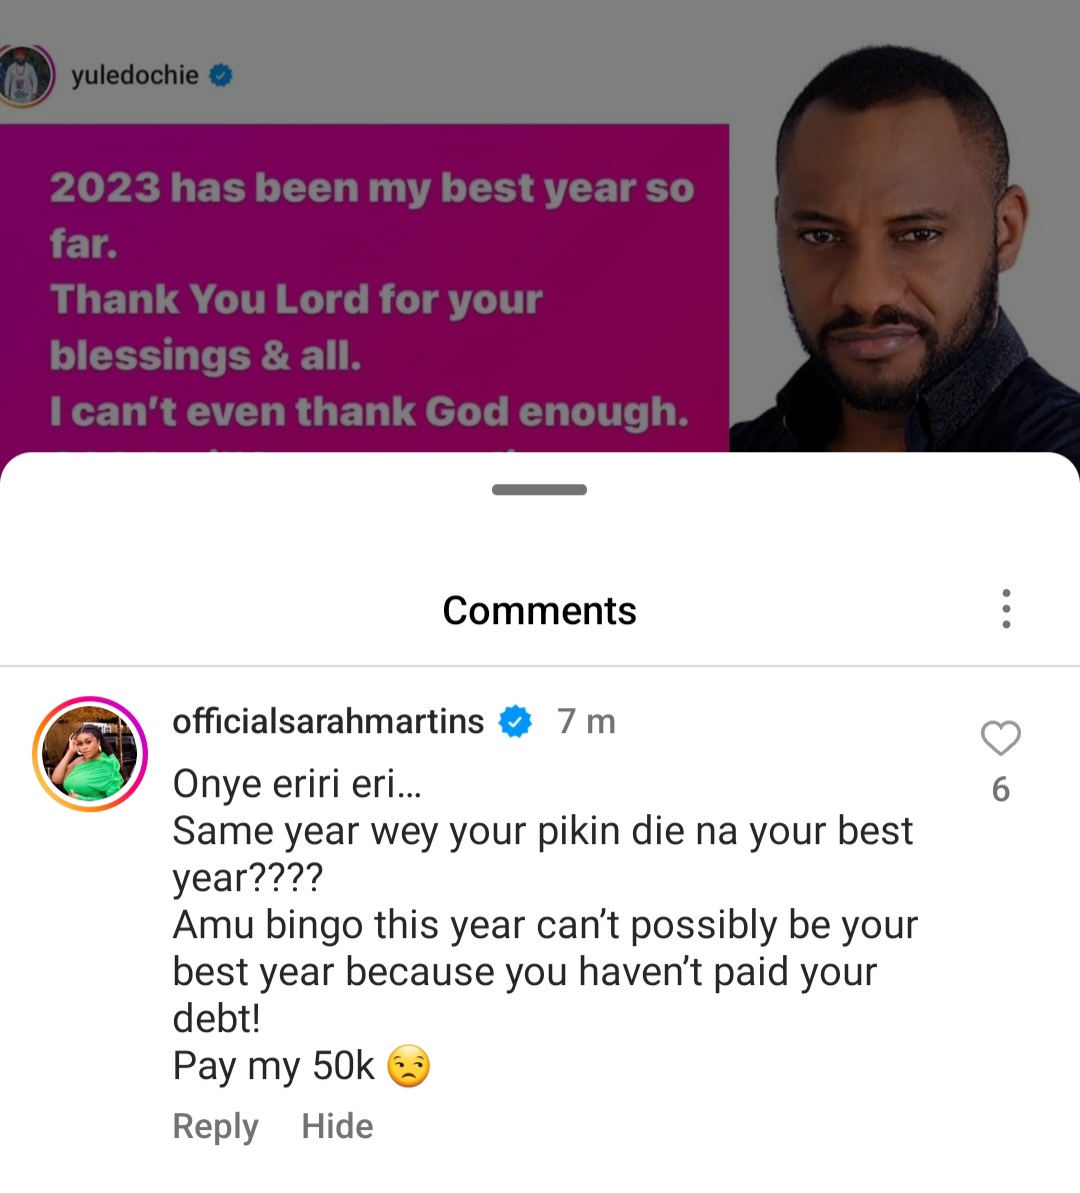Reply to officialsarahmartins' comment

(x=215, y=1126)
